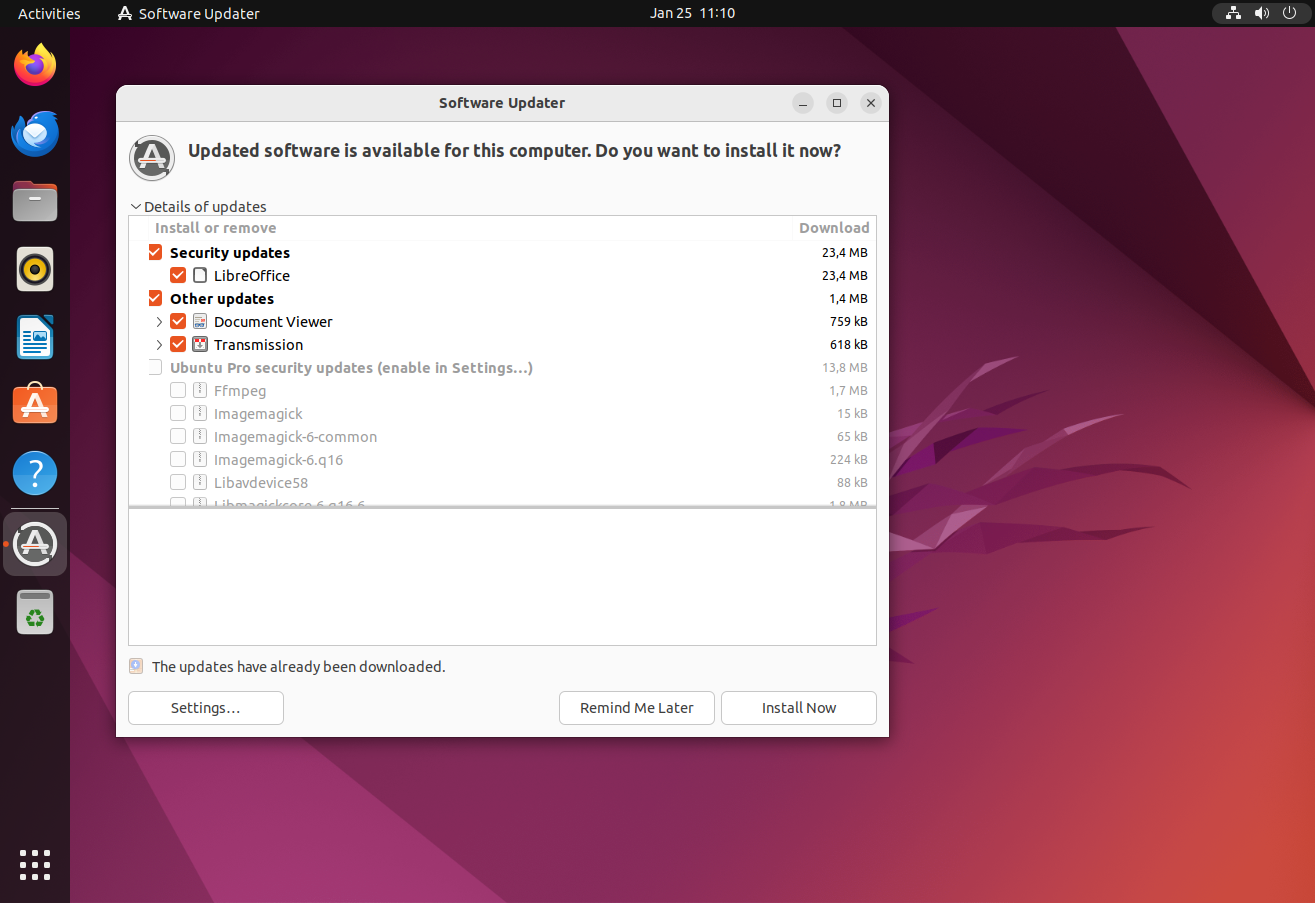Open the Settings… button
The width and height of the screenshot is (1315, 903).
click(206, 708)
